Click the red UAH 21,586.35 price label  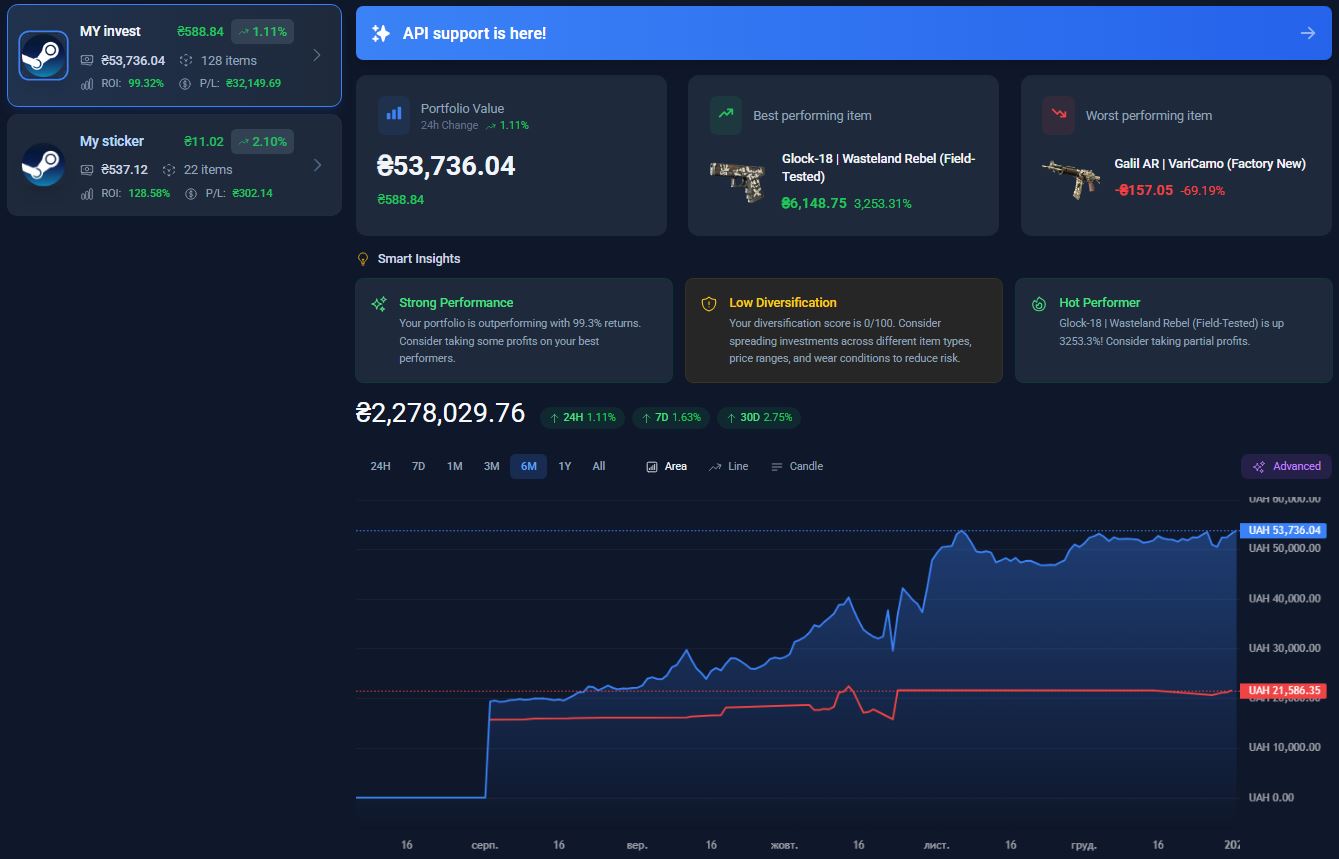tap(1283, 691)
